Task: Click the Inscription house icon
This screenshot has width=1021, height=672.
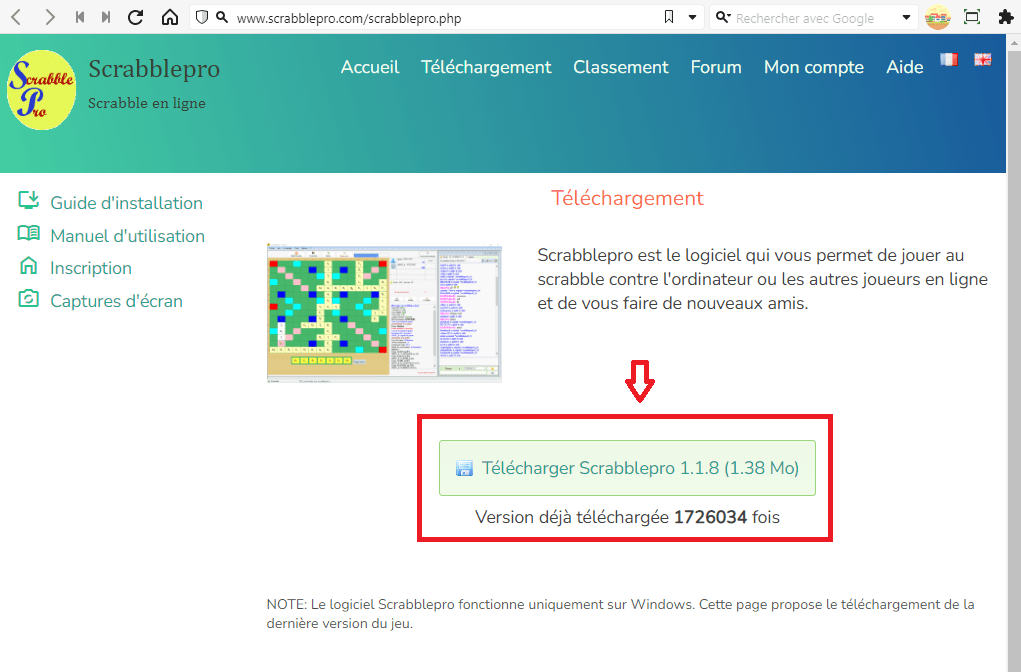Action: click(x=28, y=266)
